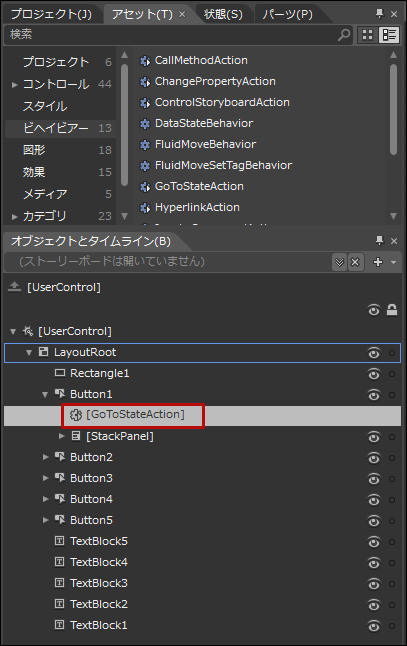Toggle lock for all objects
Viewport: 407px width, 646px height.
tap(392, 310)
